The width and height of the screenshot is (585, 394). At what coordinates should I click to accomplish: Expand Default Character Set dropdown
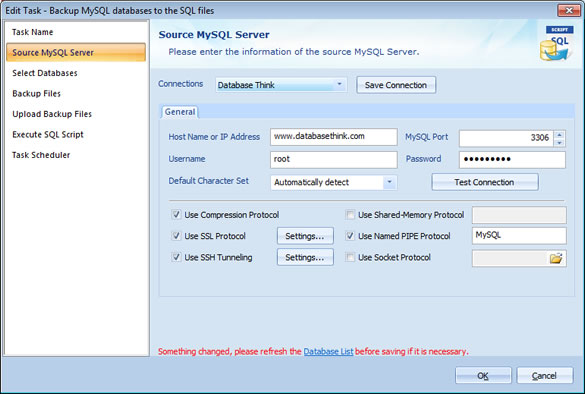389,182
